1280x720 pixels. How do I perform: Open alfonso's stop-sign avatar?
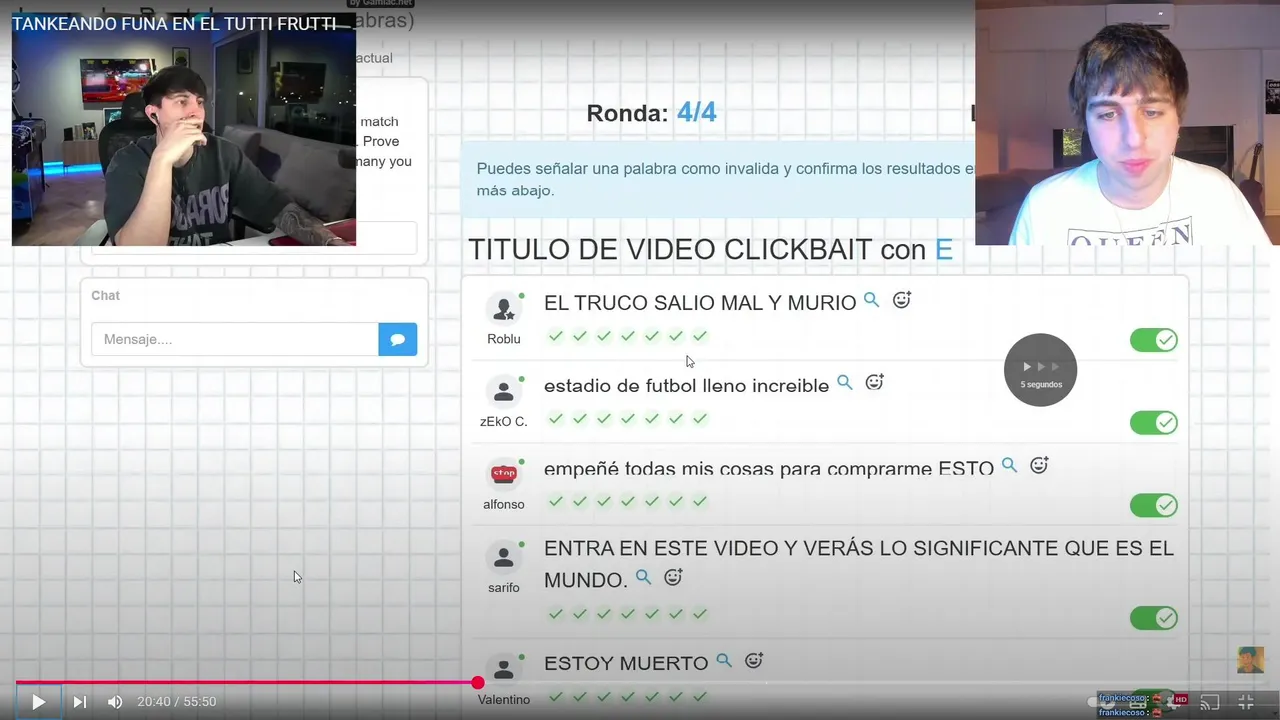pyautogui.click(x=504, y=475)
